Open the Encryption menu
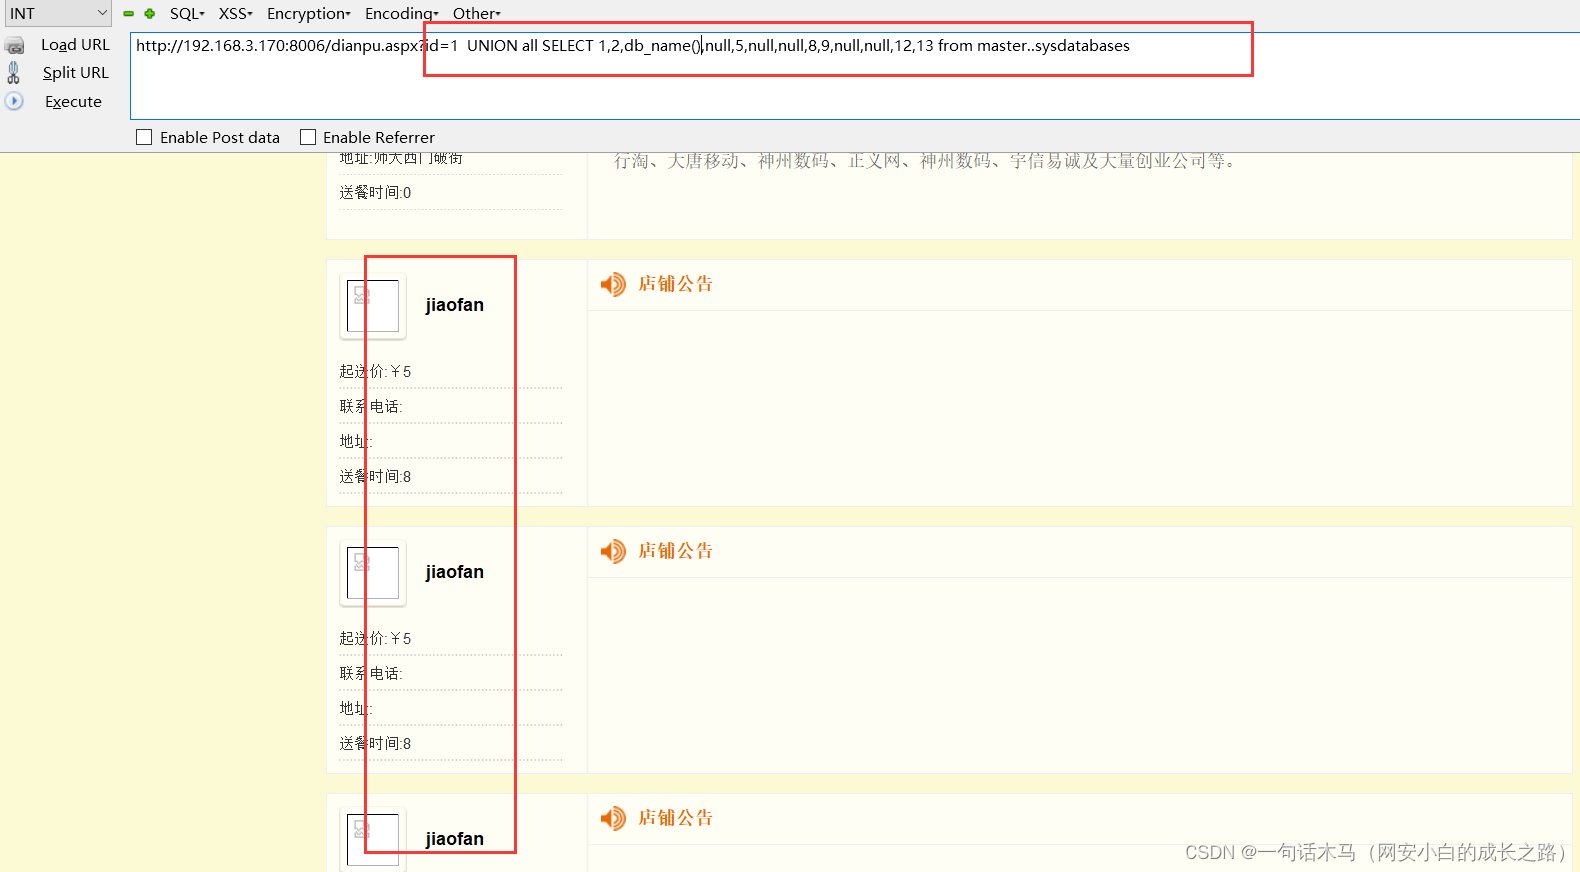 point(309,14)
